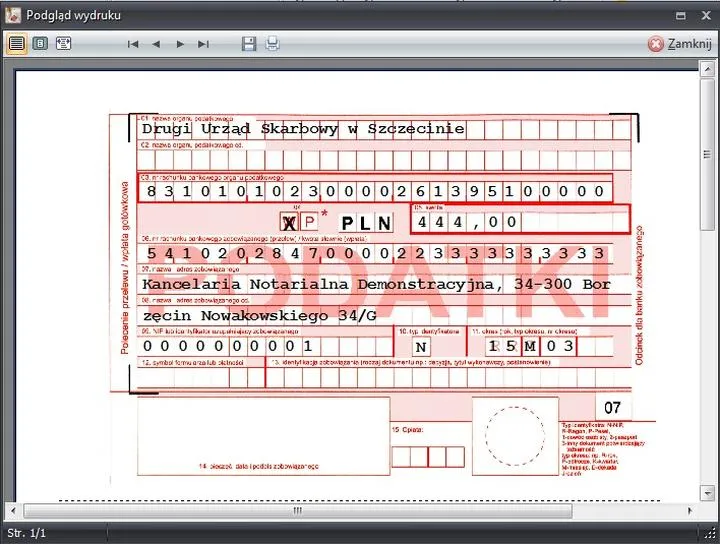Click the X-marked checkbox next to P

(289, 222)
